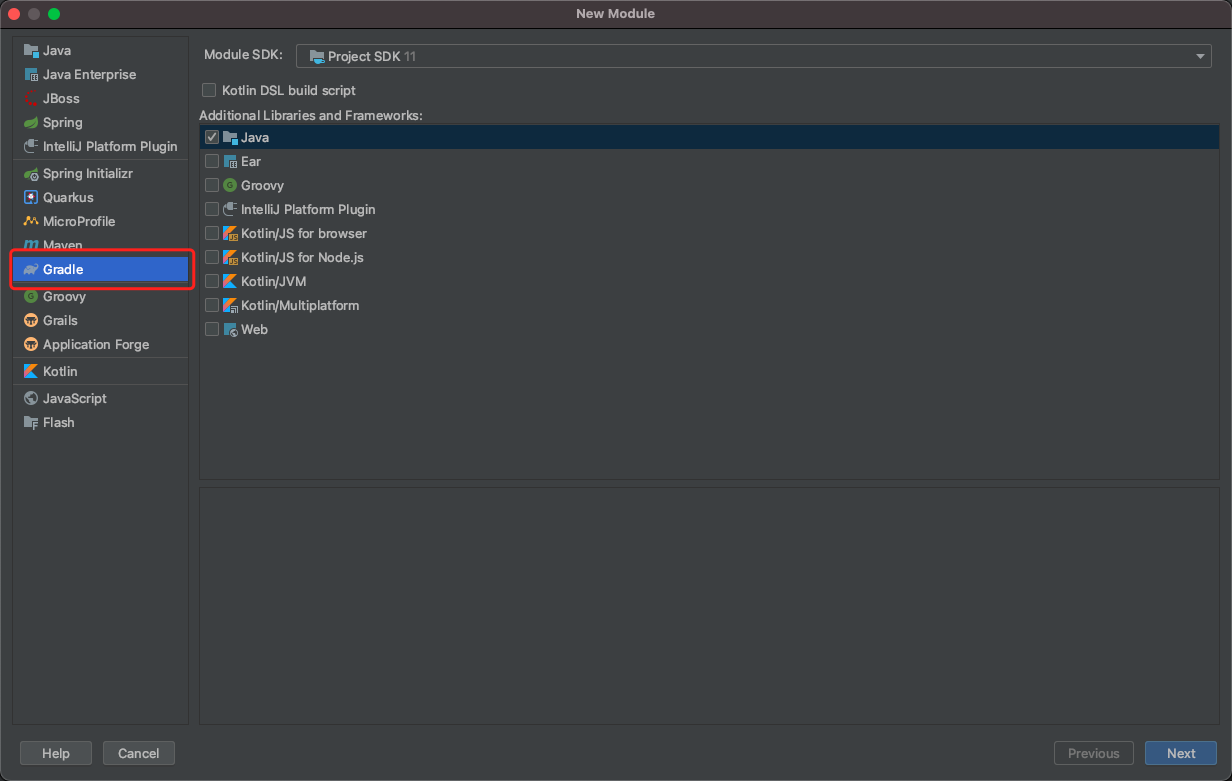
Task: Click the Kotlin/Multiplatform row text
Action: [300, 305]
